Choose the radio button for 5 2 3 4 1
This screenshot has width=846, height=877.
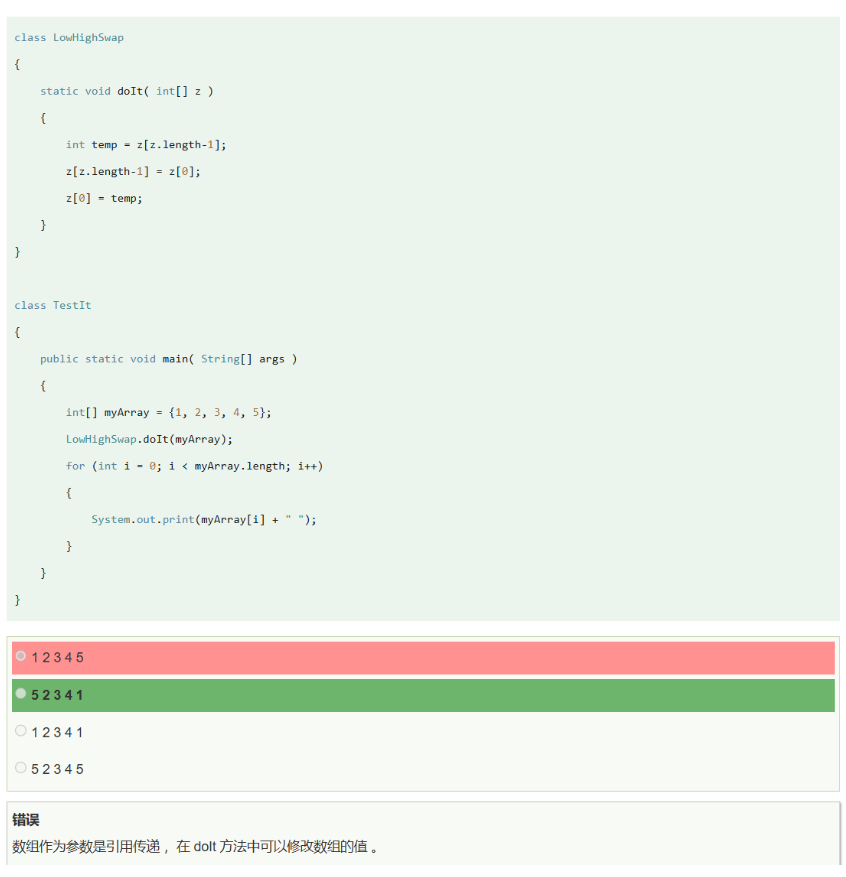click(x=21, y=693)
